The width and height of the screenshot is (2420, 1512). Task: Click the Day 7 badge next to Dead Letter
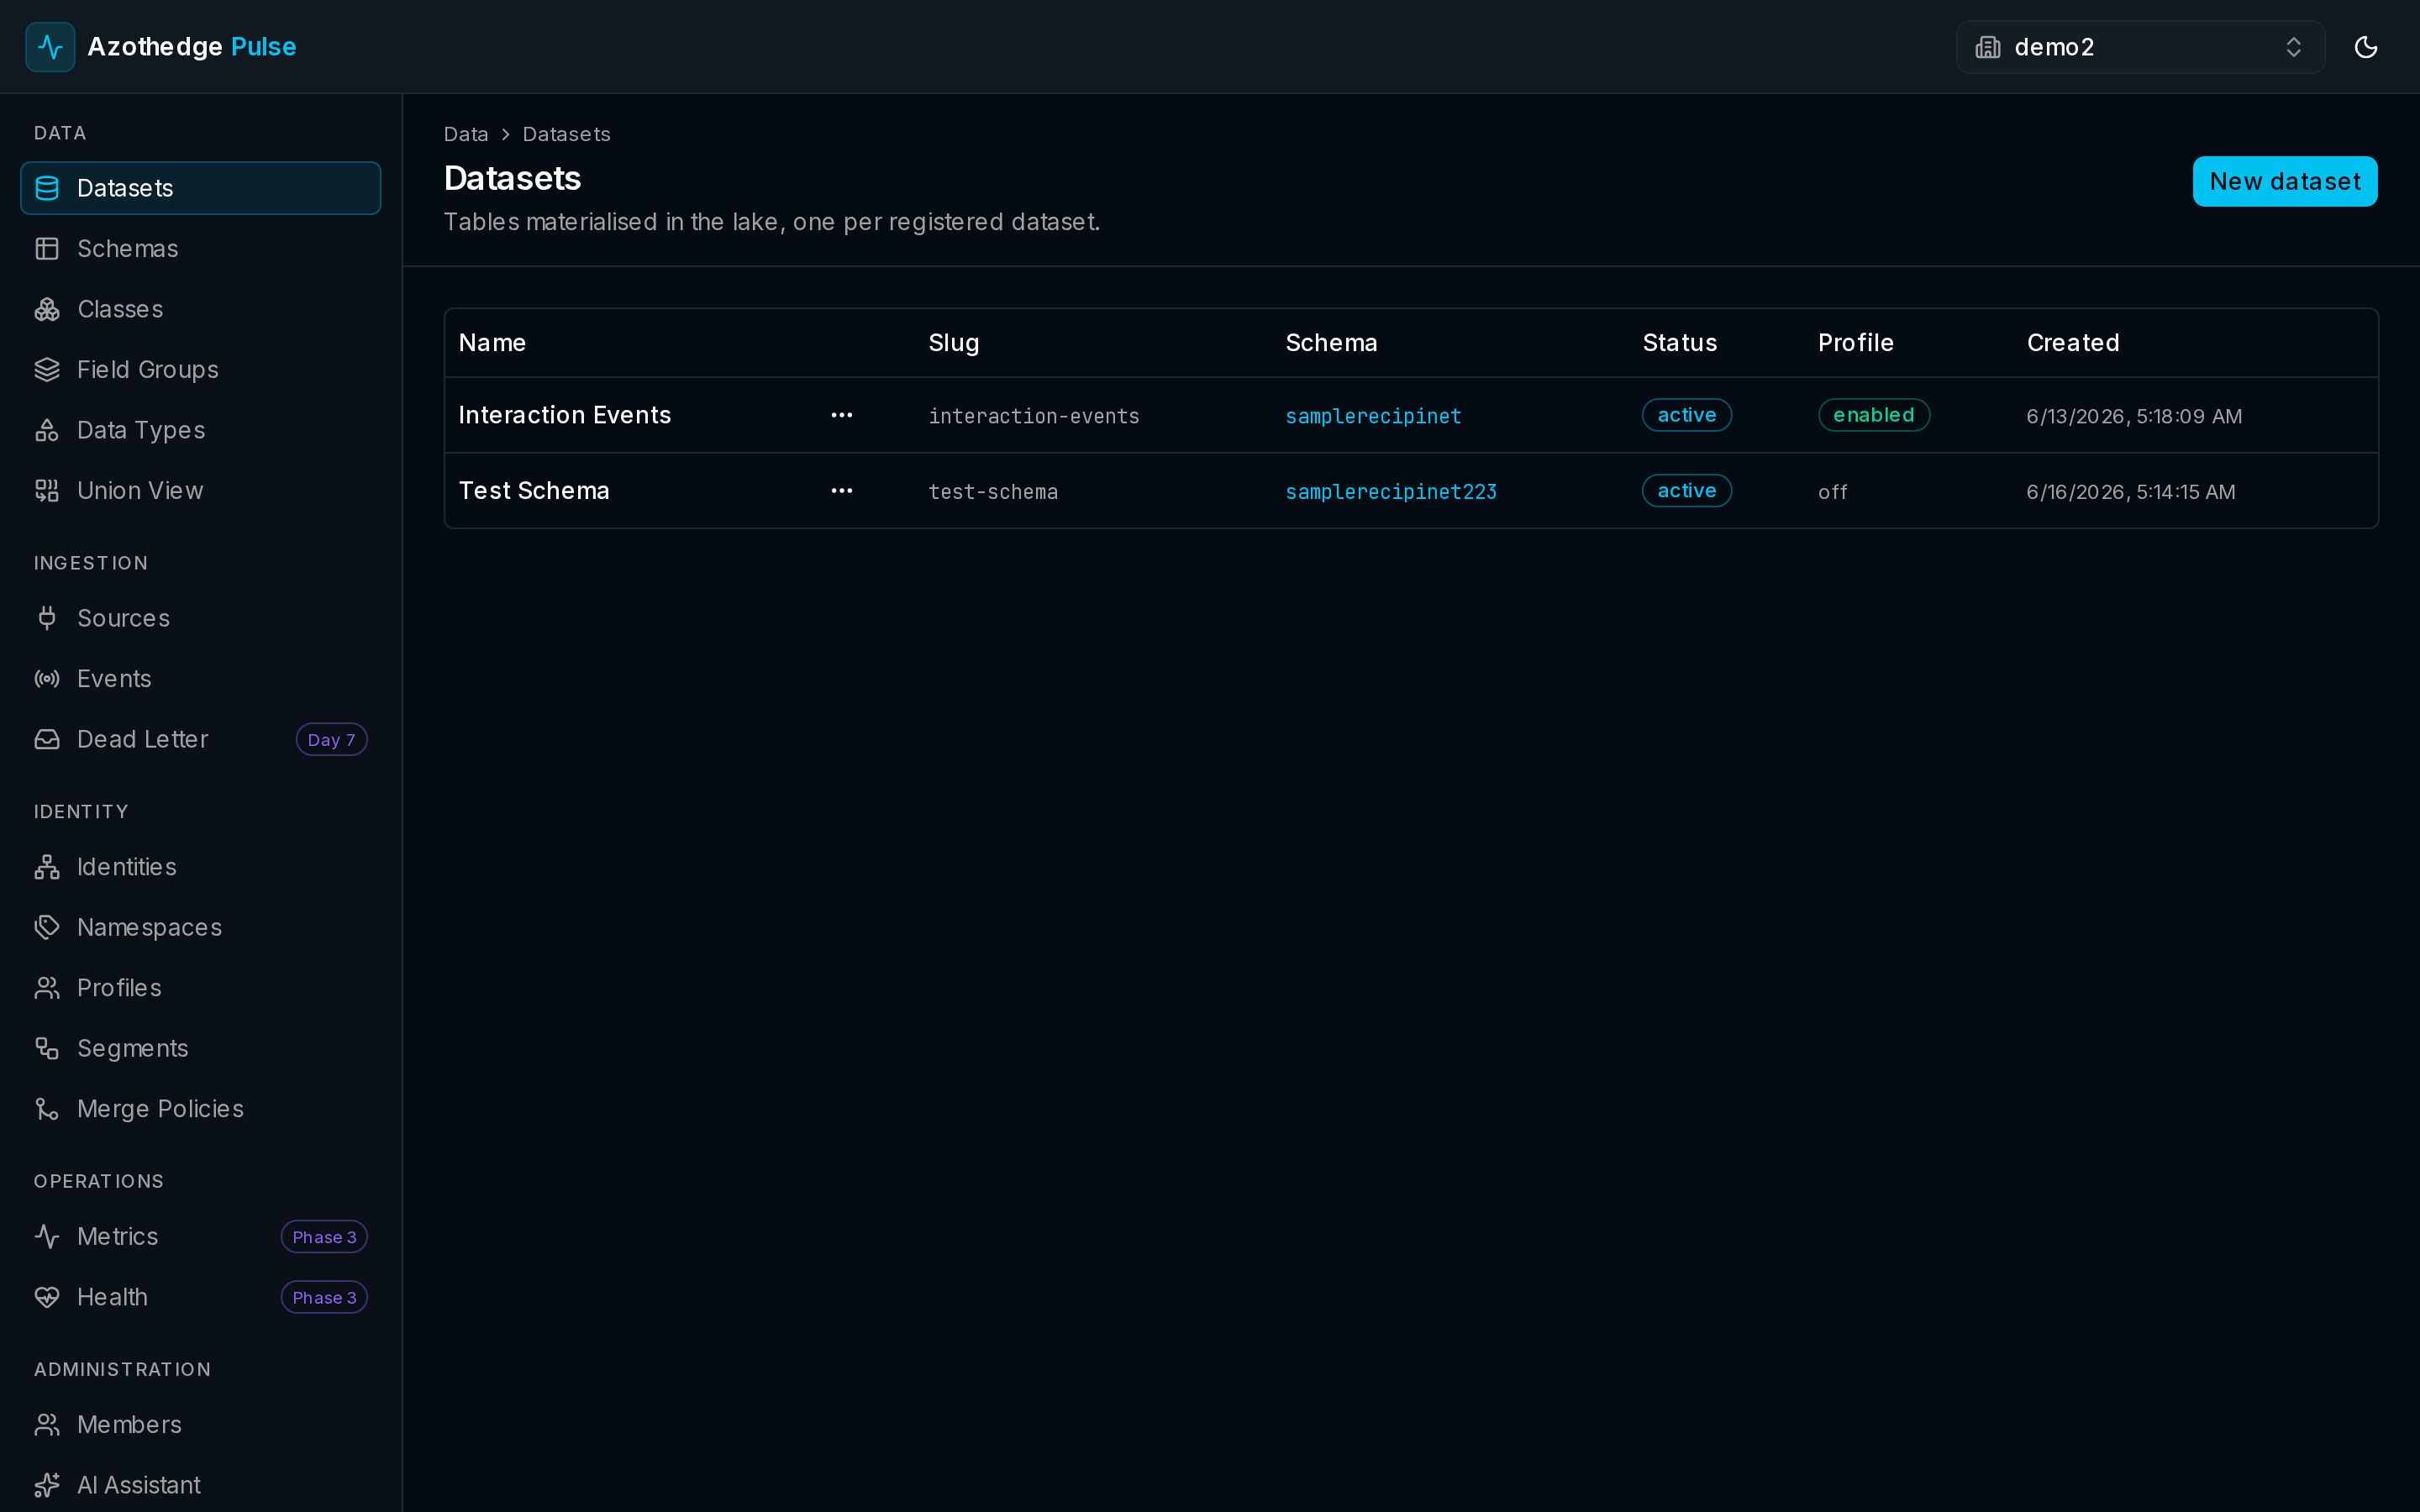pos(331,740)
